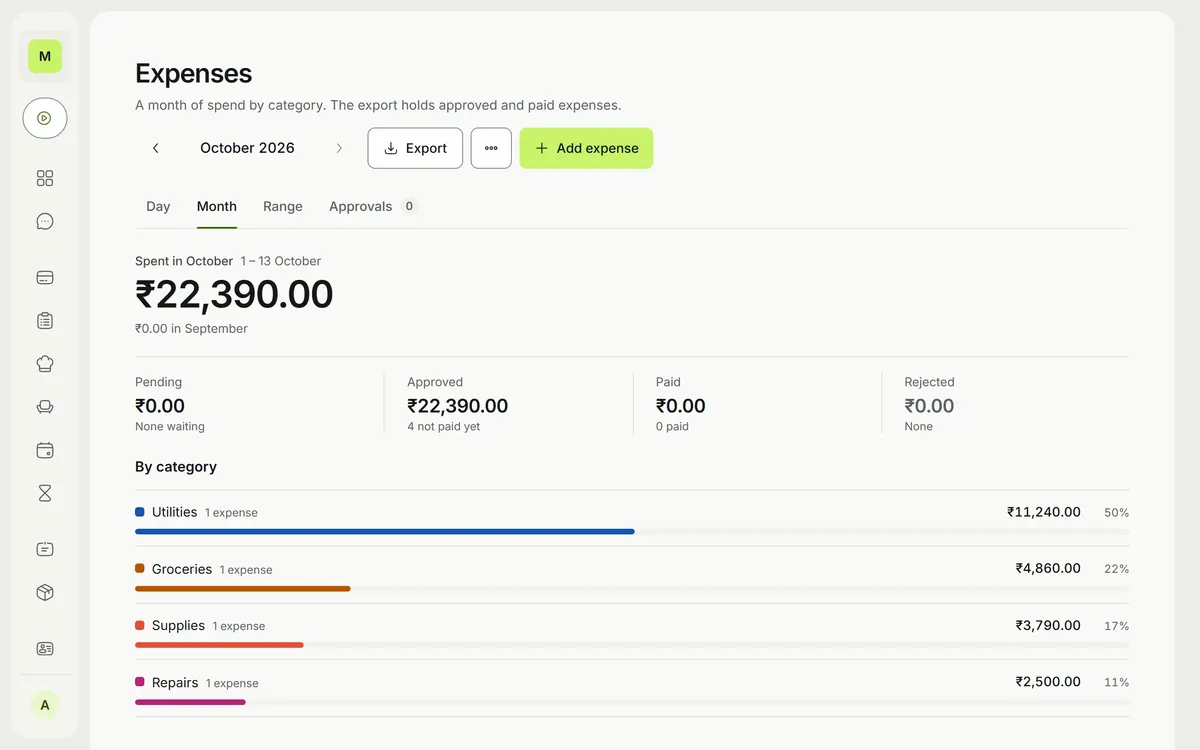Screen dimensions: 1200x750
Task: Open the M workspace avatar in sidebar
Action: click(x=45, y=57)
